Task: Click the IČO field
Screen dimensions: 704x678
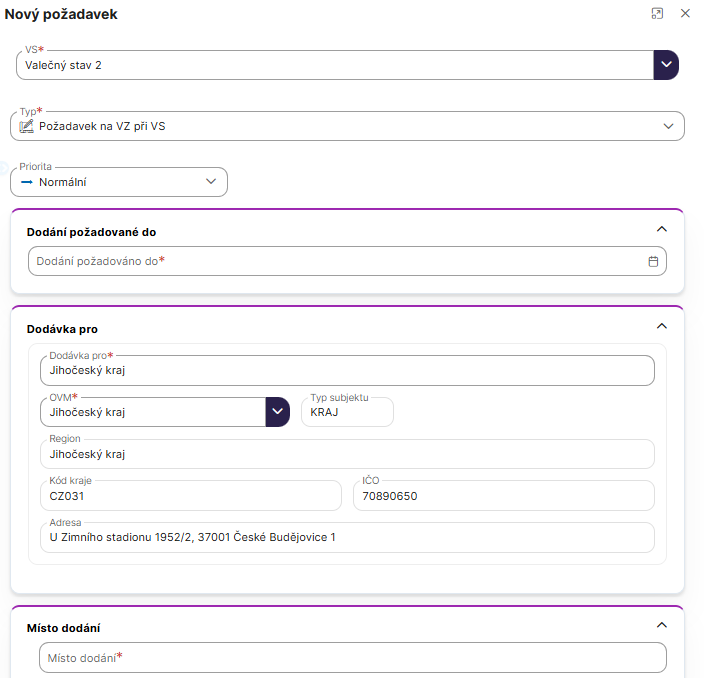Action: (503, 495)
